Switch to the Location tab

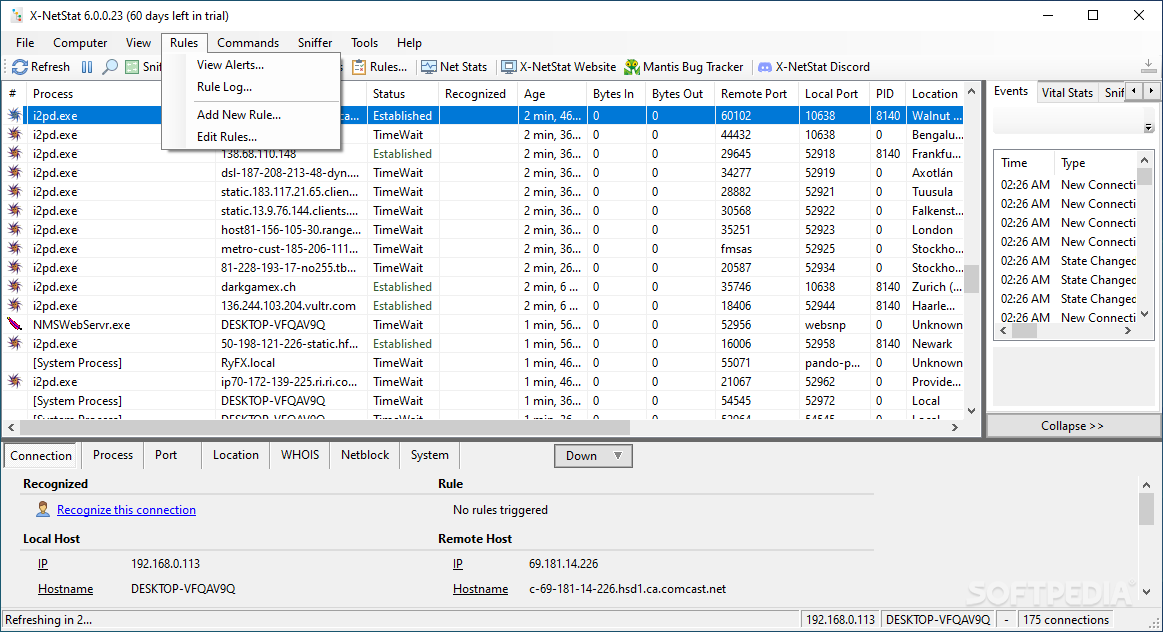click(236, 455)
